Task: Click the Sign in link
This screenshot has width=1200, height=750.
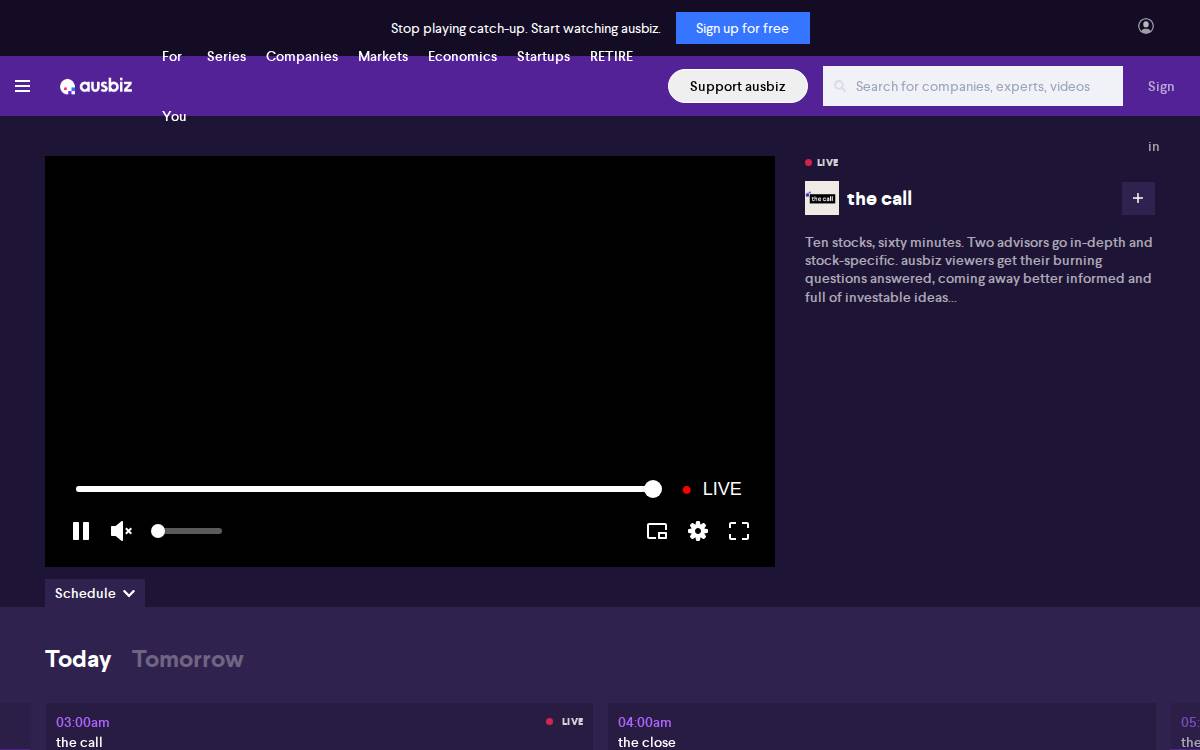Action: pyautogui.click(x=1160, y=116)
